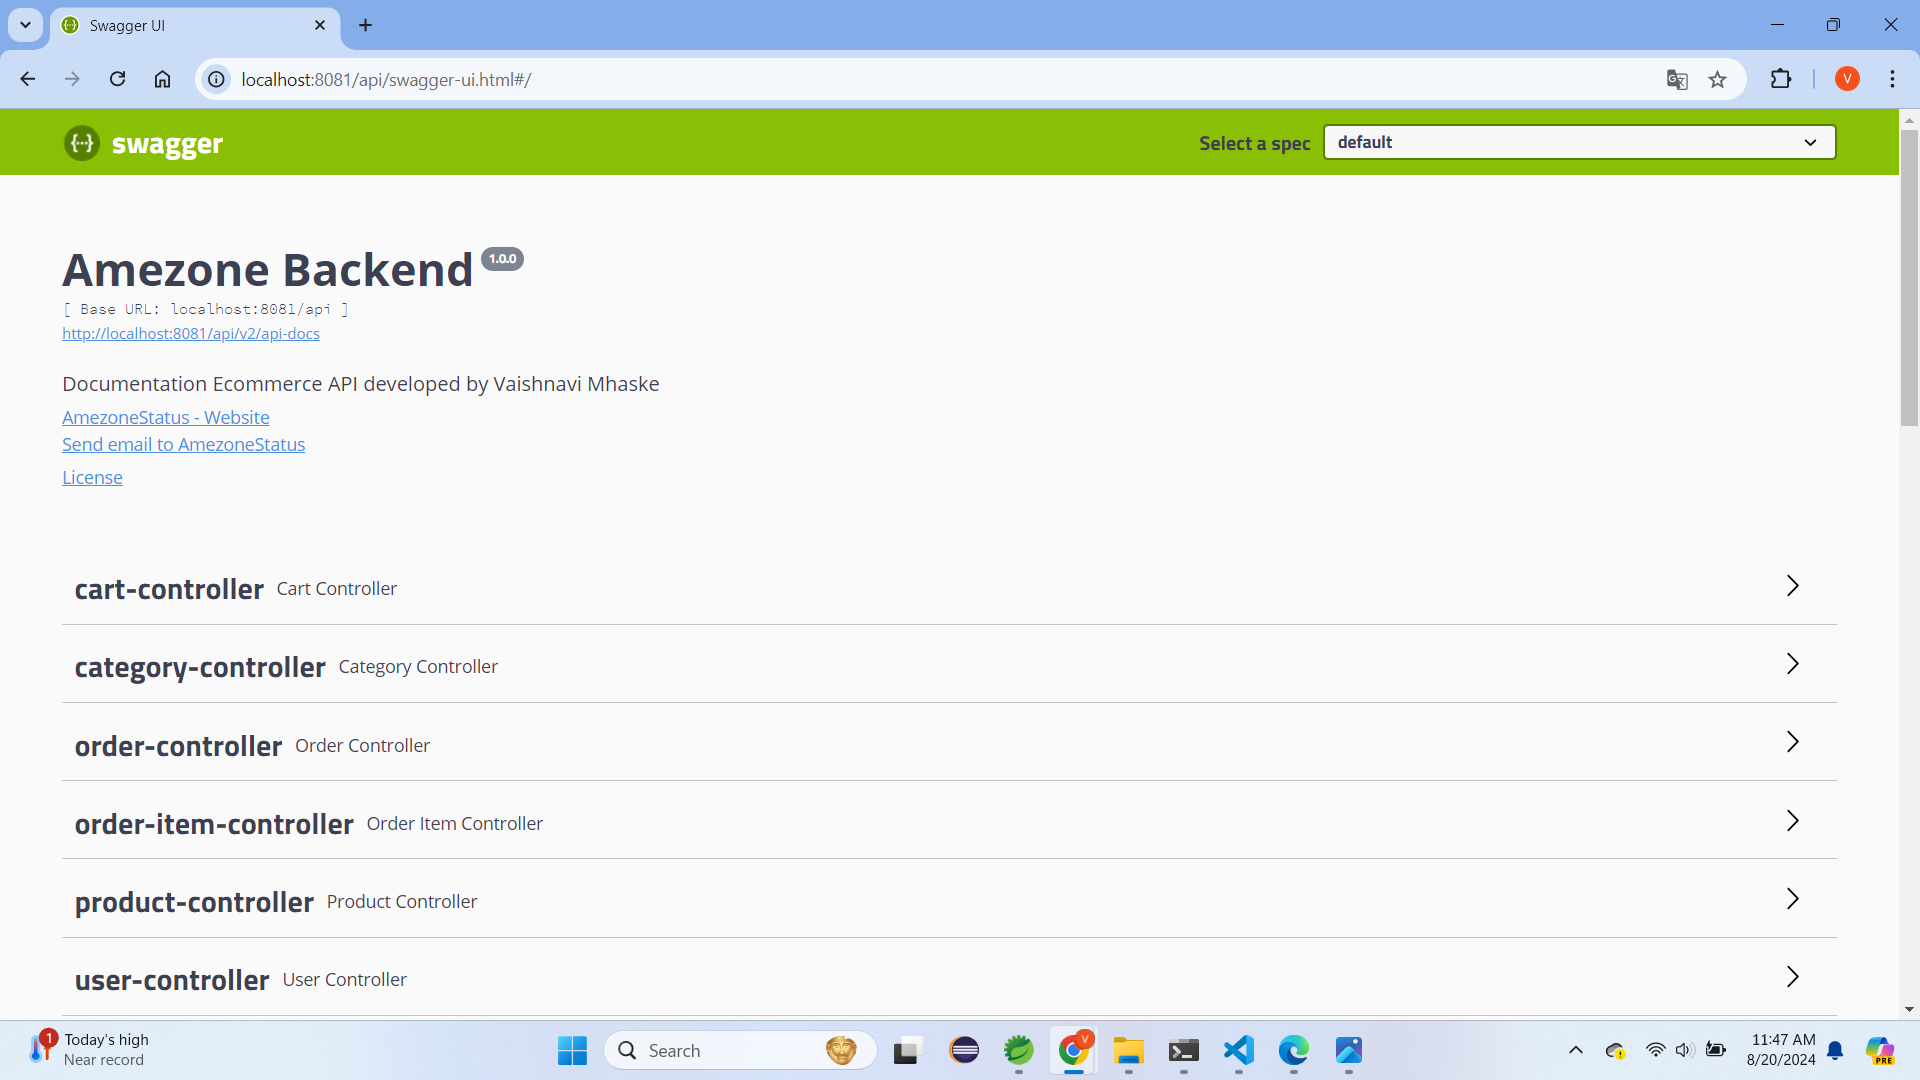Reload the page with refresh icon
This screenshot has height=1080, width=1920.
(117, 79)
